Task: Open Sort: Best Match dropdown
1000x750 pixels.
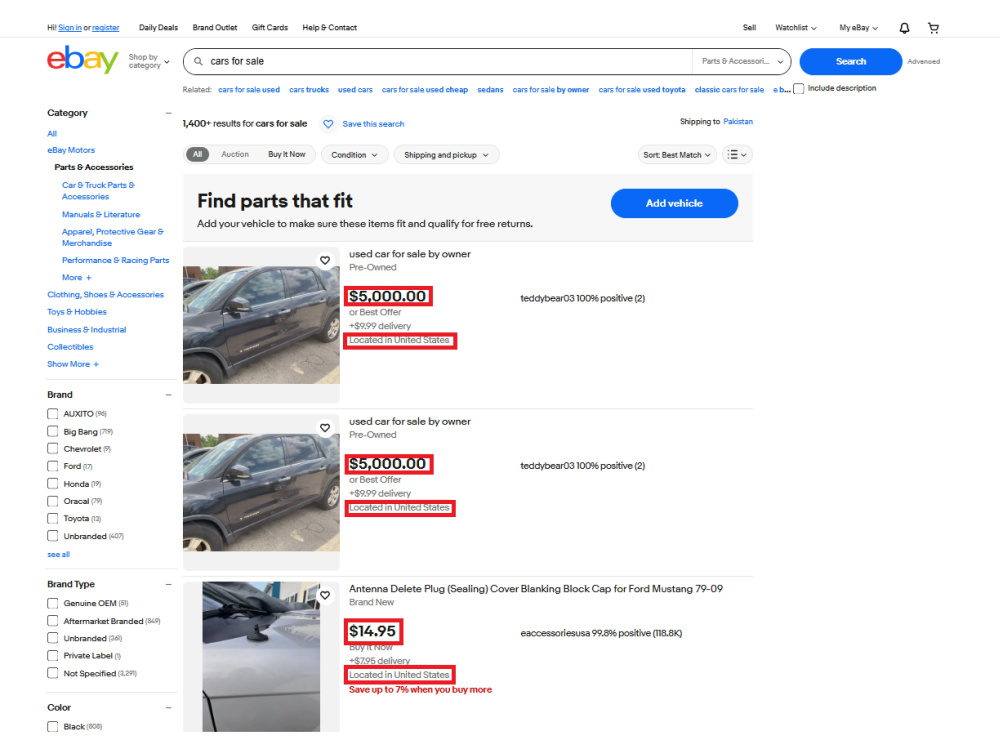Action: 677,155
